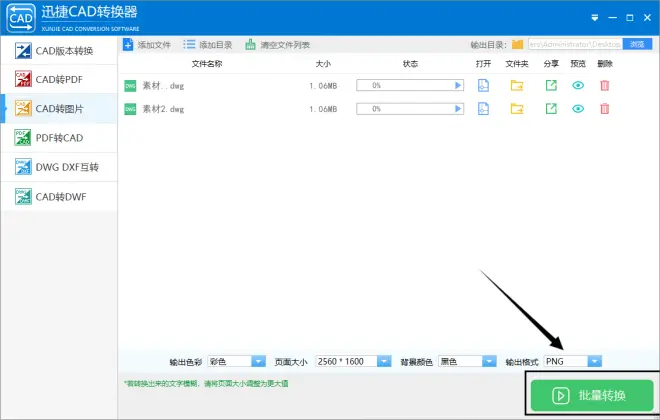Click the 清空文件列表 broom icon
Viewport: 660px width, 420px height.
click(x=250, y=44)
